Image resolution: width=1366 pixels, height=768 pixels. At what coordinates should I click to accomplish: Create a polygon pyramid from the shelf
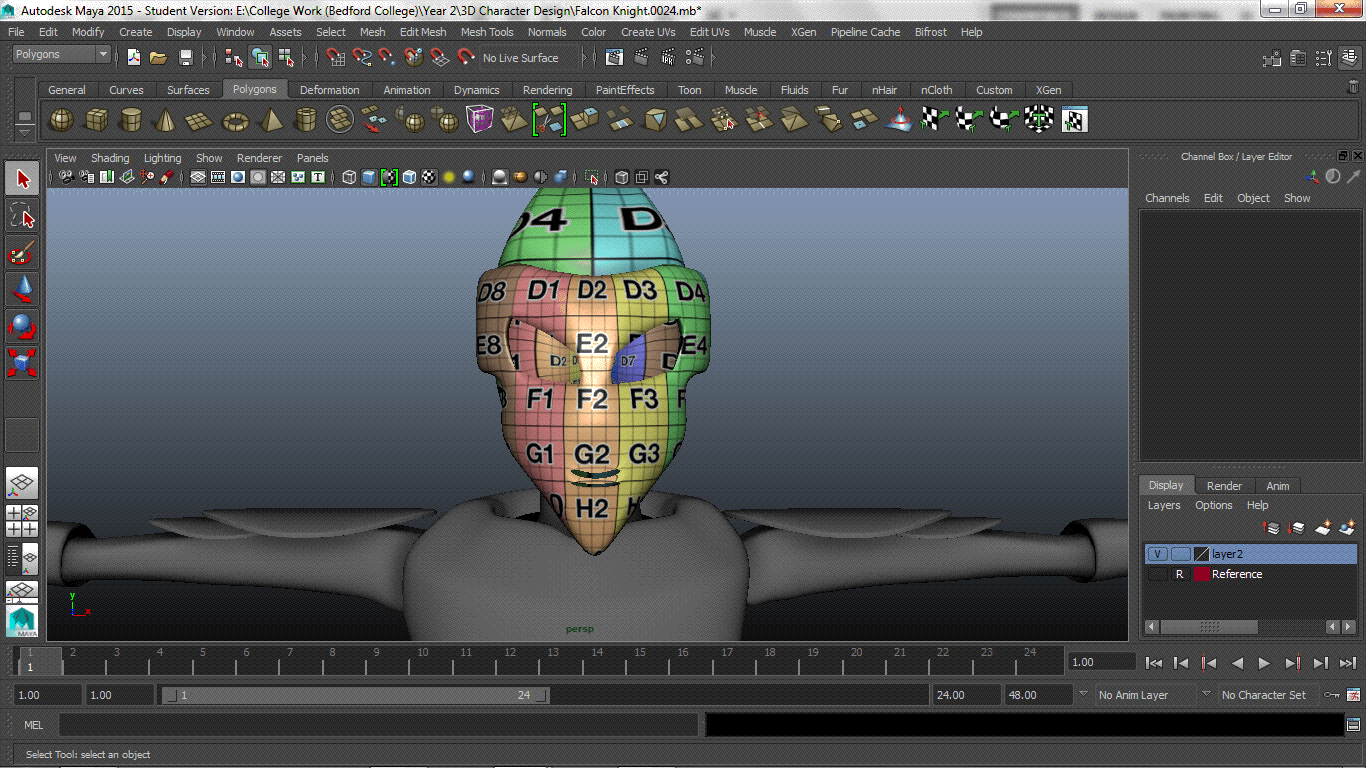271,120
